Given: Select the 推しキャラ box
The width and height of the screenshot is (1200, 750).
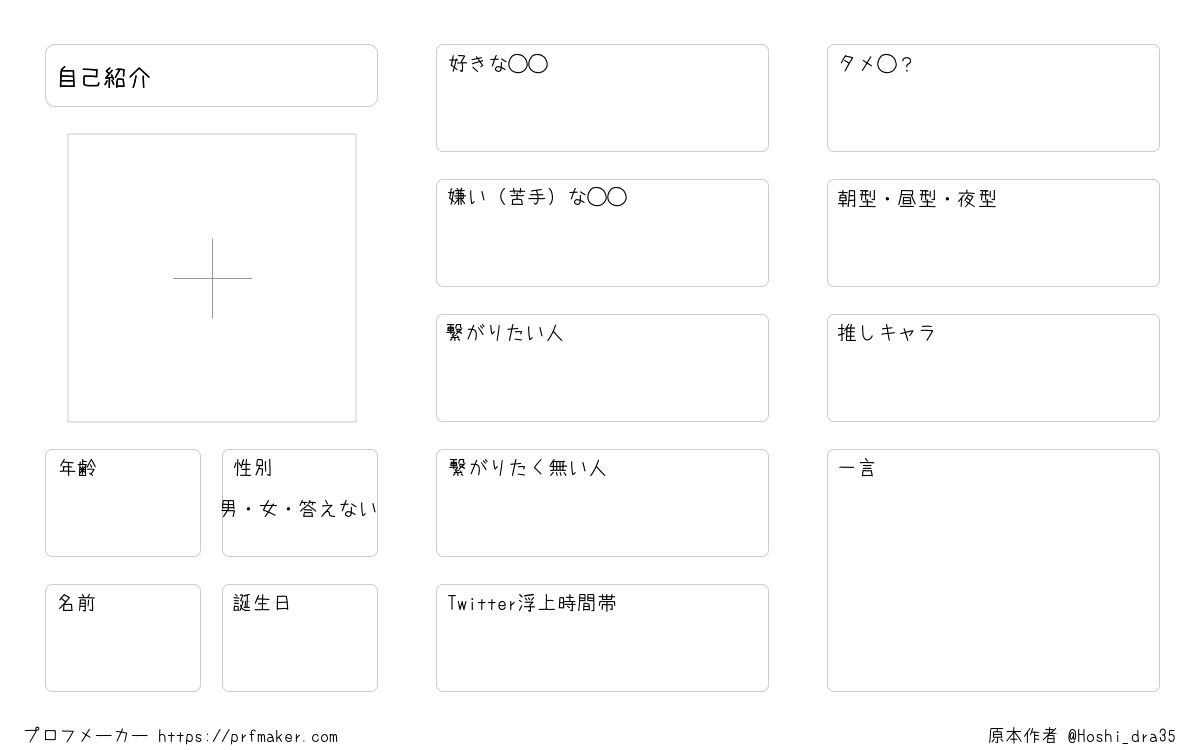Looking at the screenshot, I should coord(993,368).
